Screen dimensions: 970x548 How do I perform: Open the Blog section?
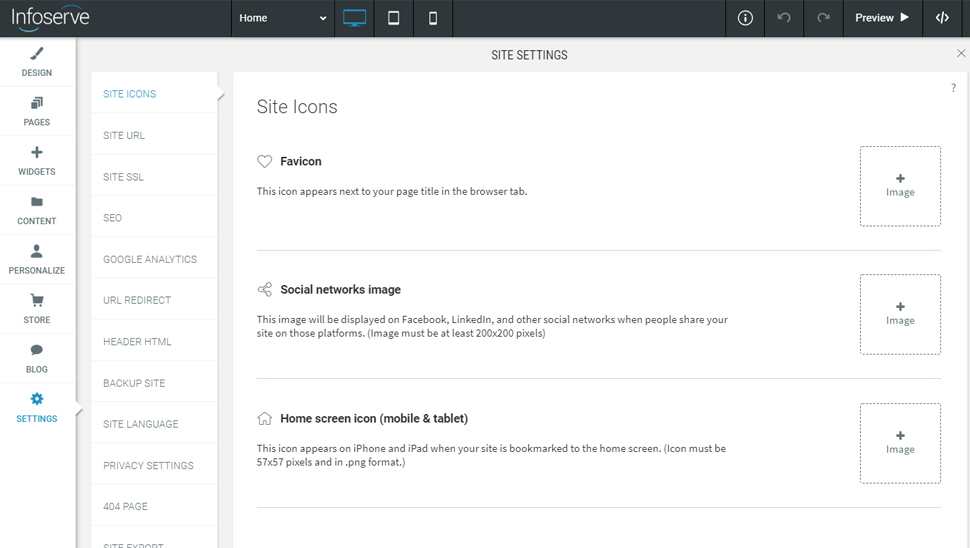click(x=37, y=358)
